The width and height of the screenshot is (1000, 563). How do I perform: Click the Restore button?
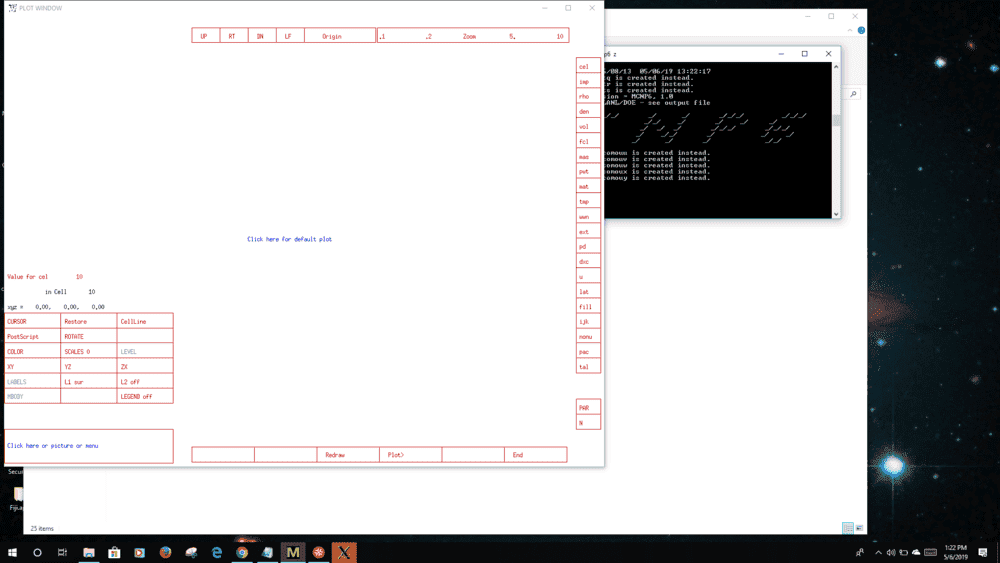tap(89, 321)
